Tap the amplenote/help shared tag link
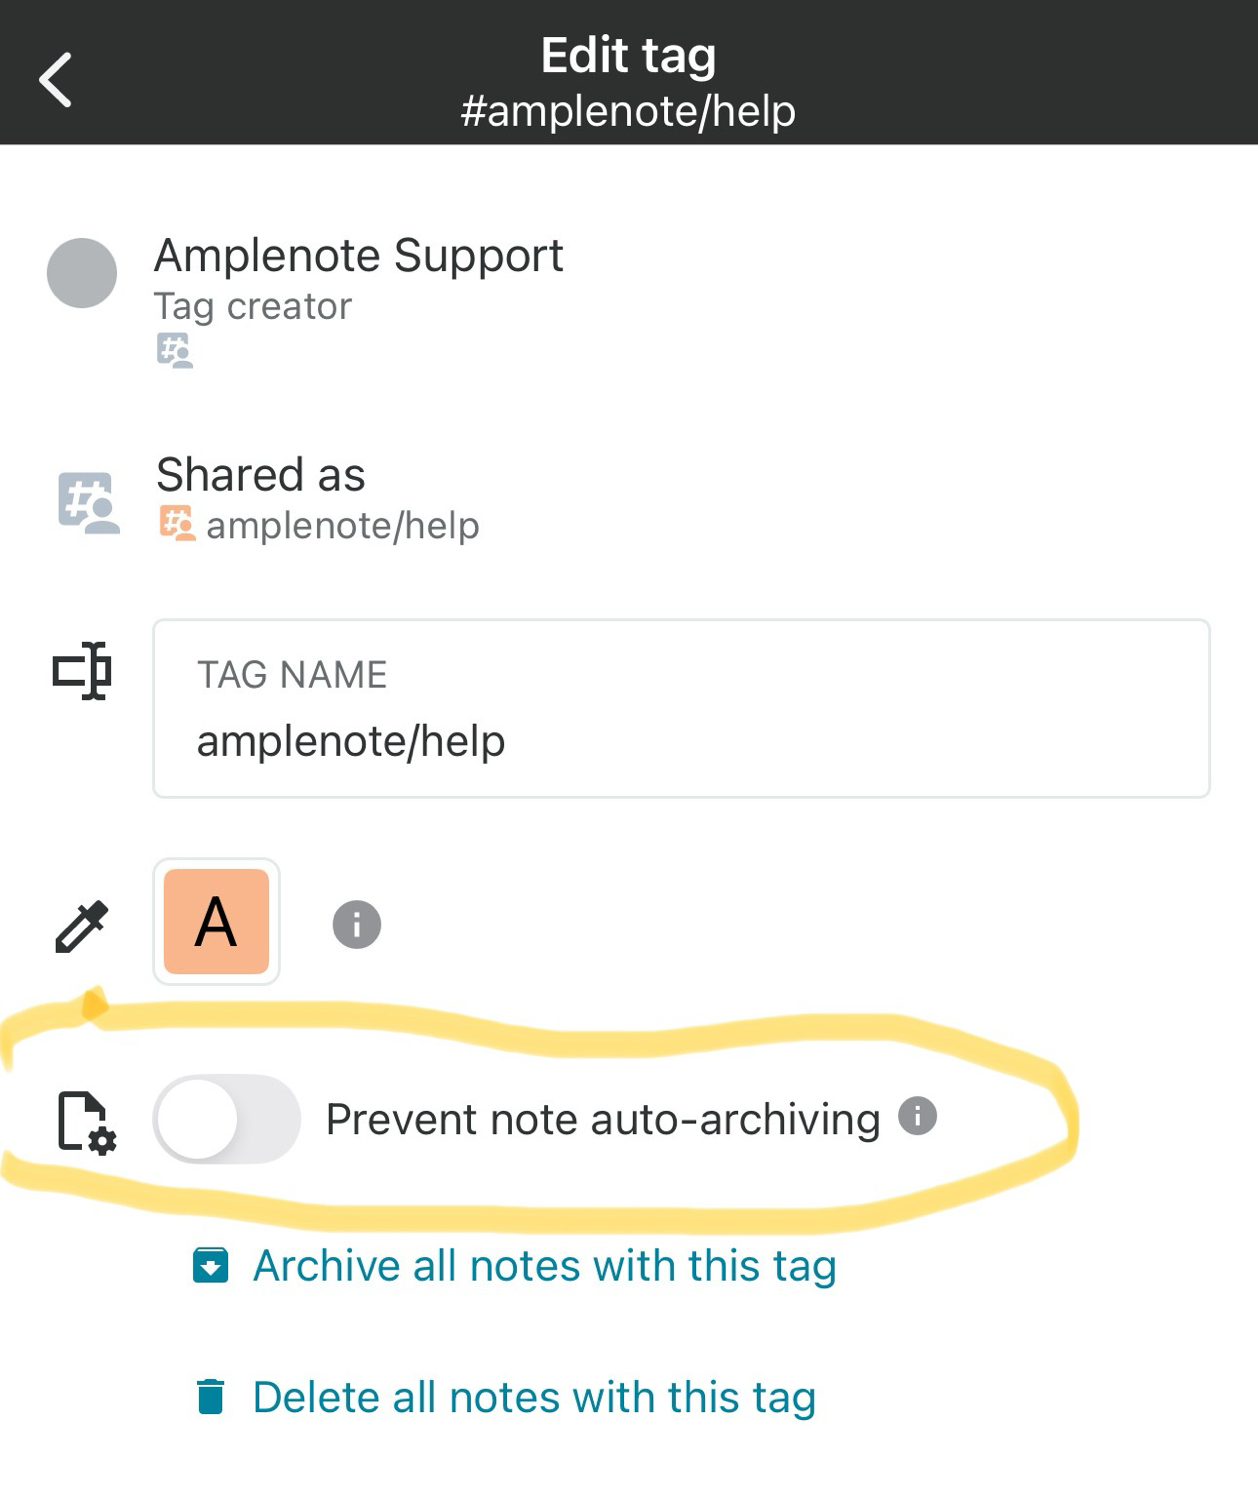 (343, 525)
